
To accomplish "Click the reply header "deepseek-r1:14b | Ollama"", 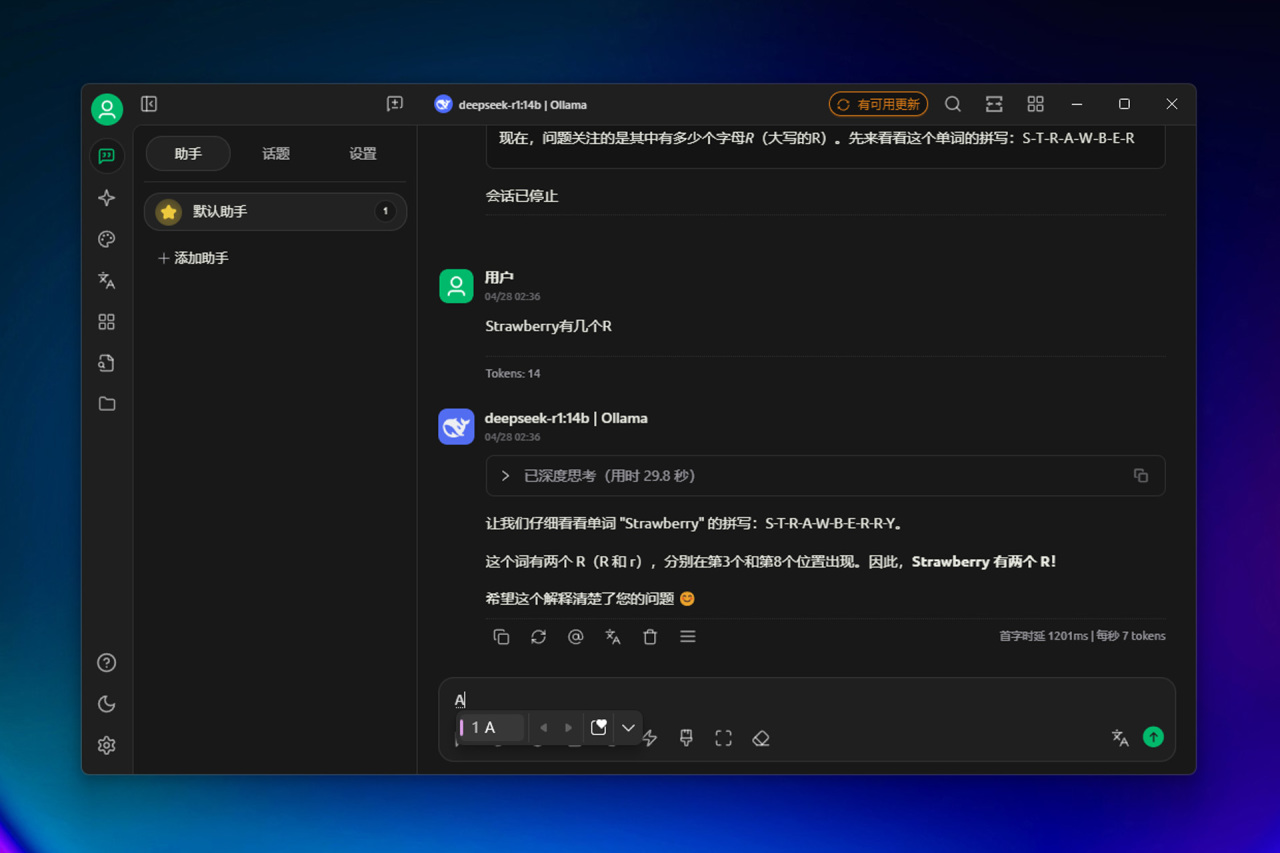I will coord(566,418).
